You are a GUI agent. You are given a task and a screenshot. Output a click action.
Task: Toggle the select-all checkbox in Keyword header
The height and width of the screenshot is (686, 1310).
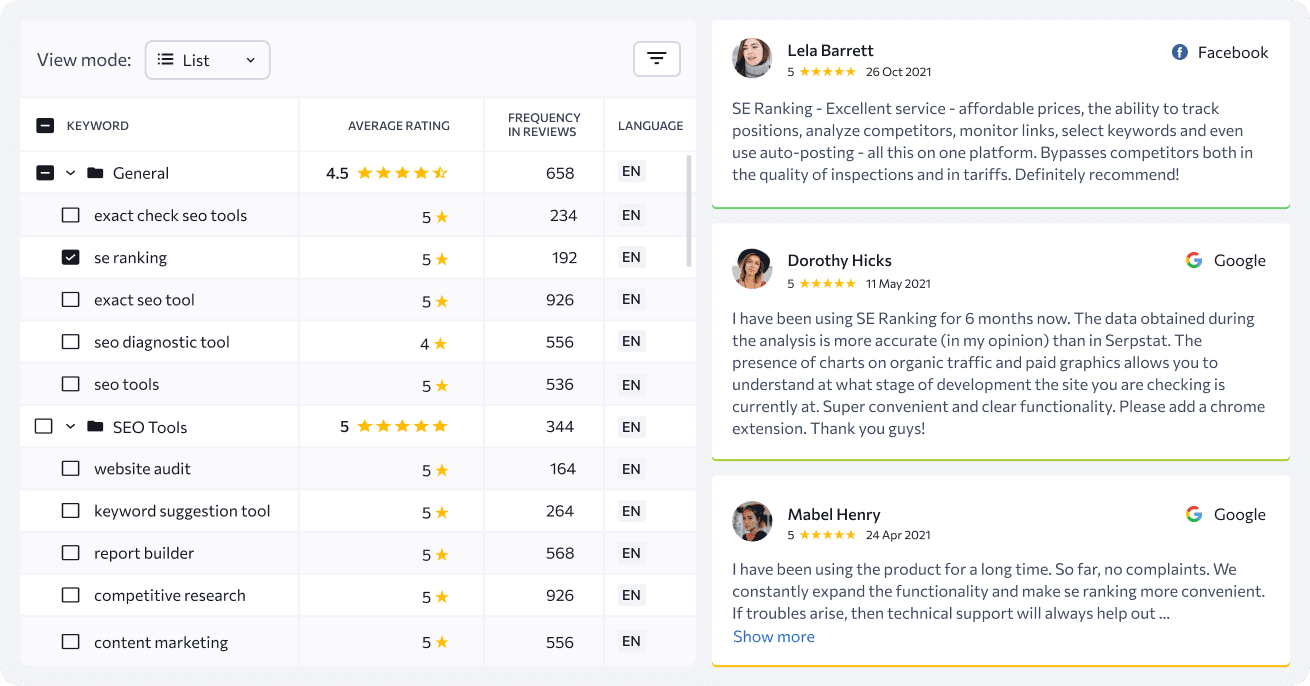[45, 126]
